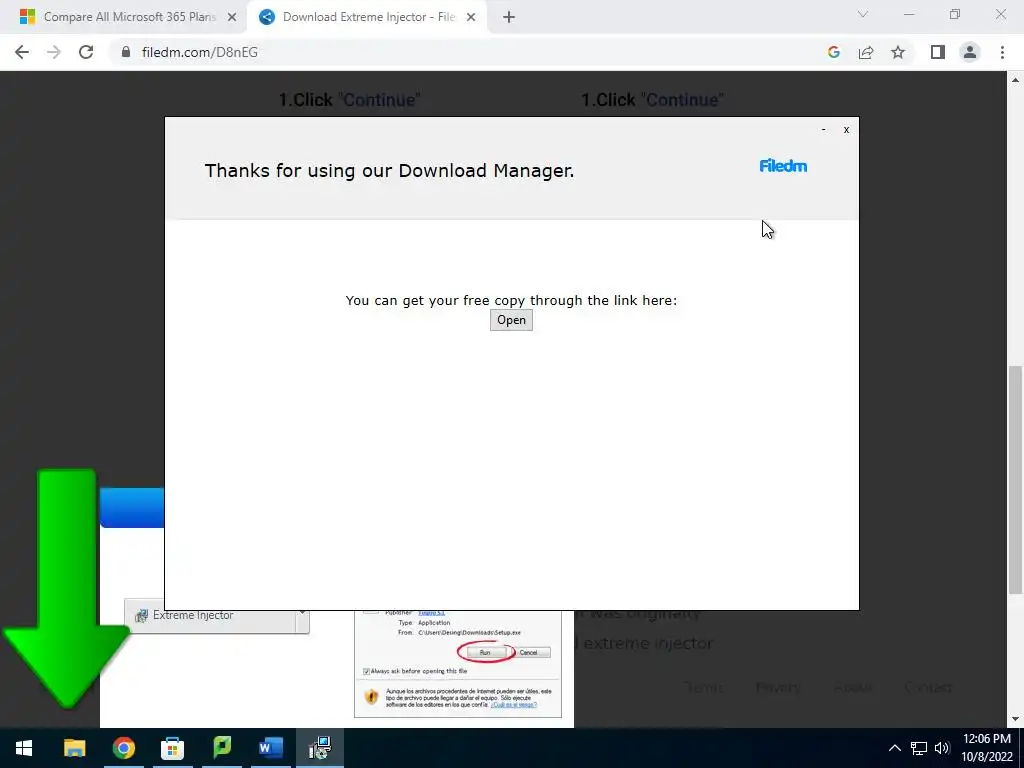Close the Download Manager popup with x
The height and width of the screenshot is (768, 1024).
tap(846, 130)
